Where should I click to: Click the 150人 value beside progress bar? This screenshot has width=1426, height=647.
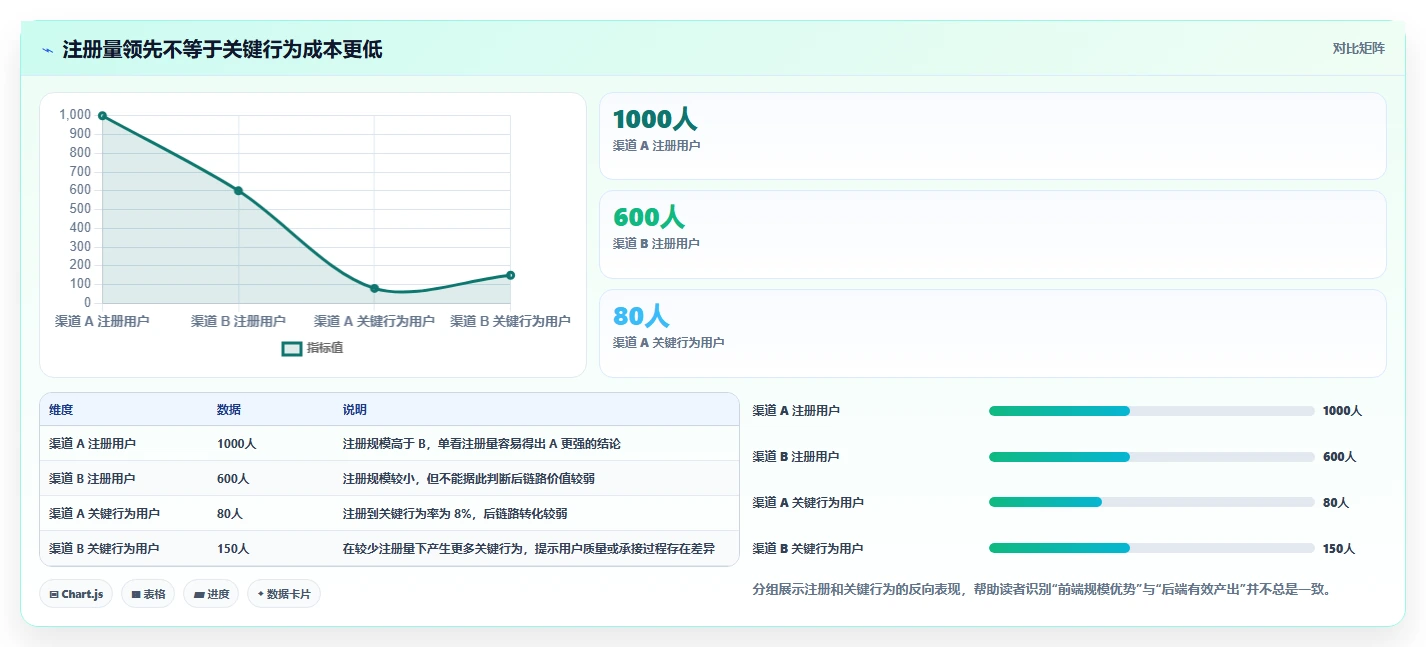tap(1339, 549)
